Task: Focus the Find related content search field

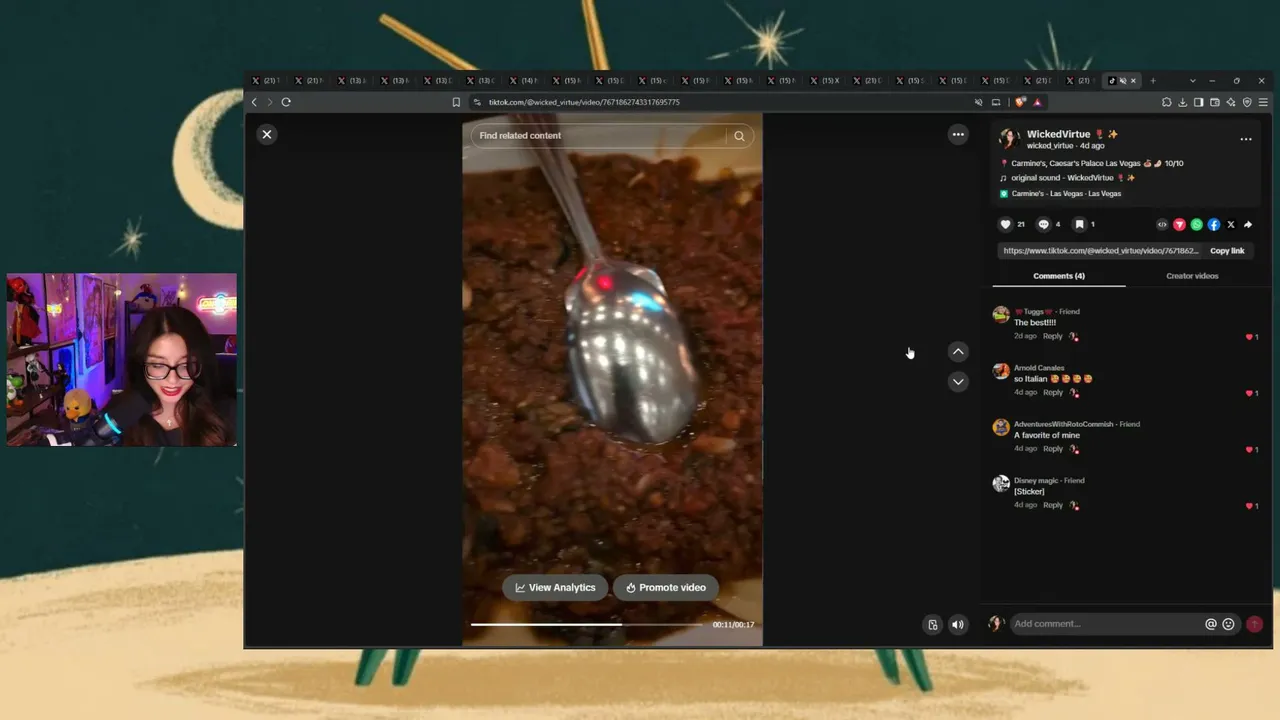Action: [x=600, y=136]
